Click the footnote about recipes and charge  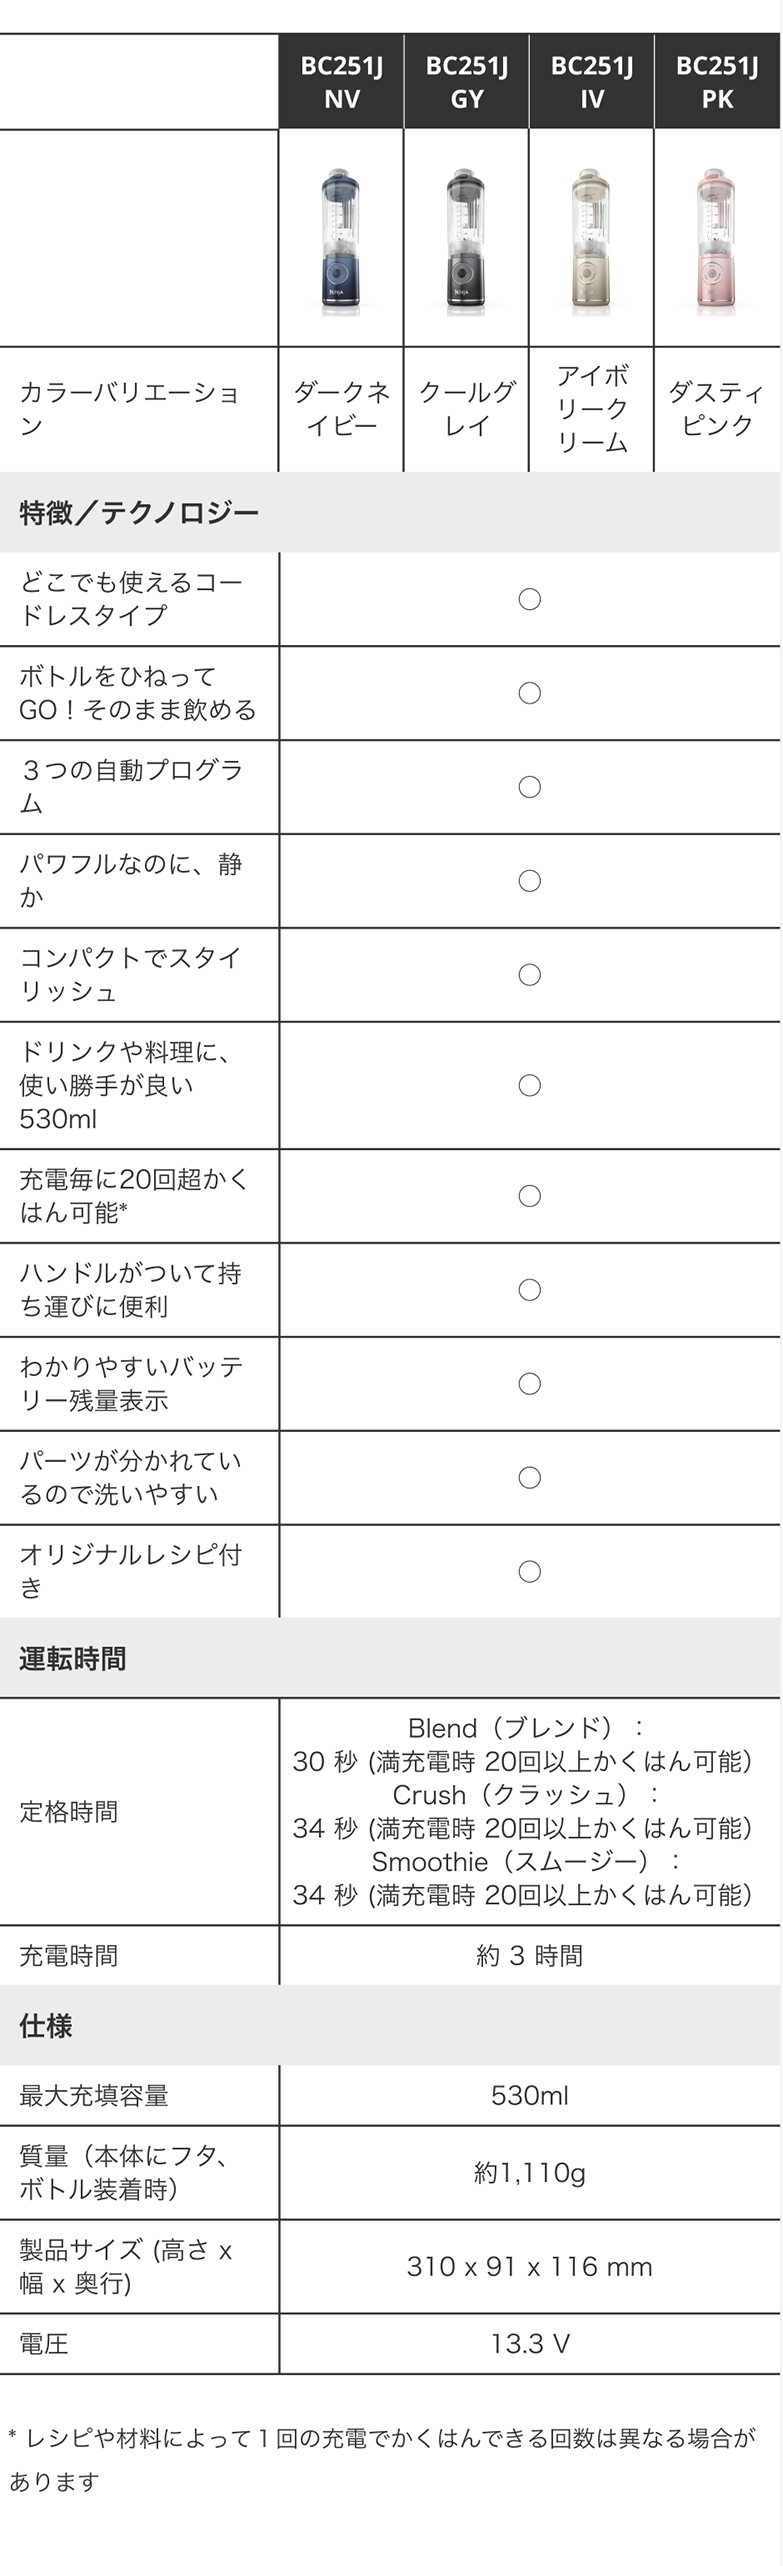(382, 2459)
